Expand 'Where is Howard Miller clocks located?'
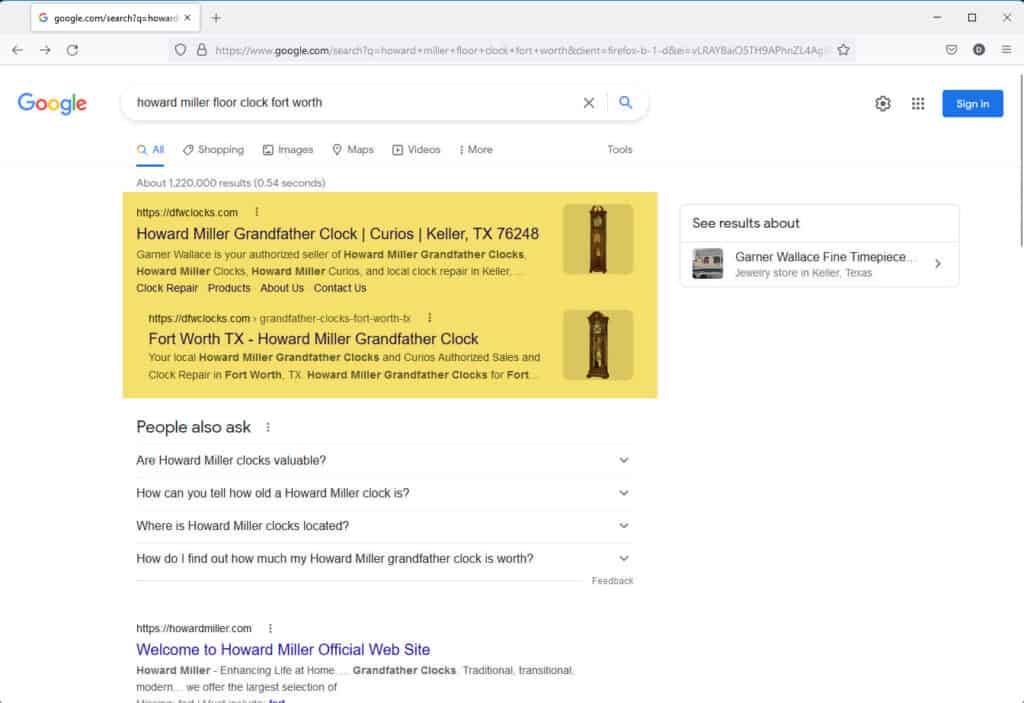 384,526
